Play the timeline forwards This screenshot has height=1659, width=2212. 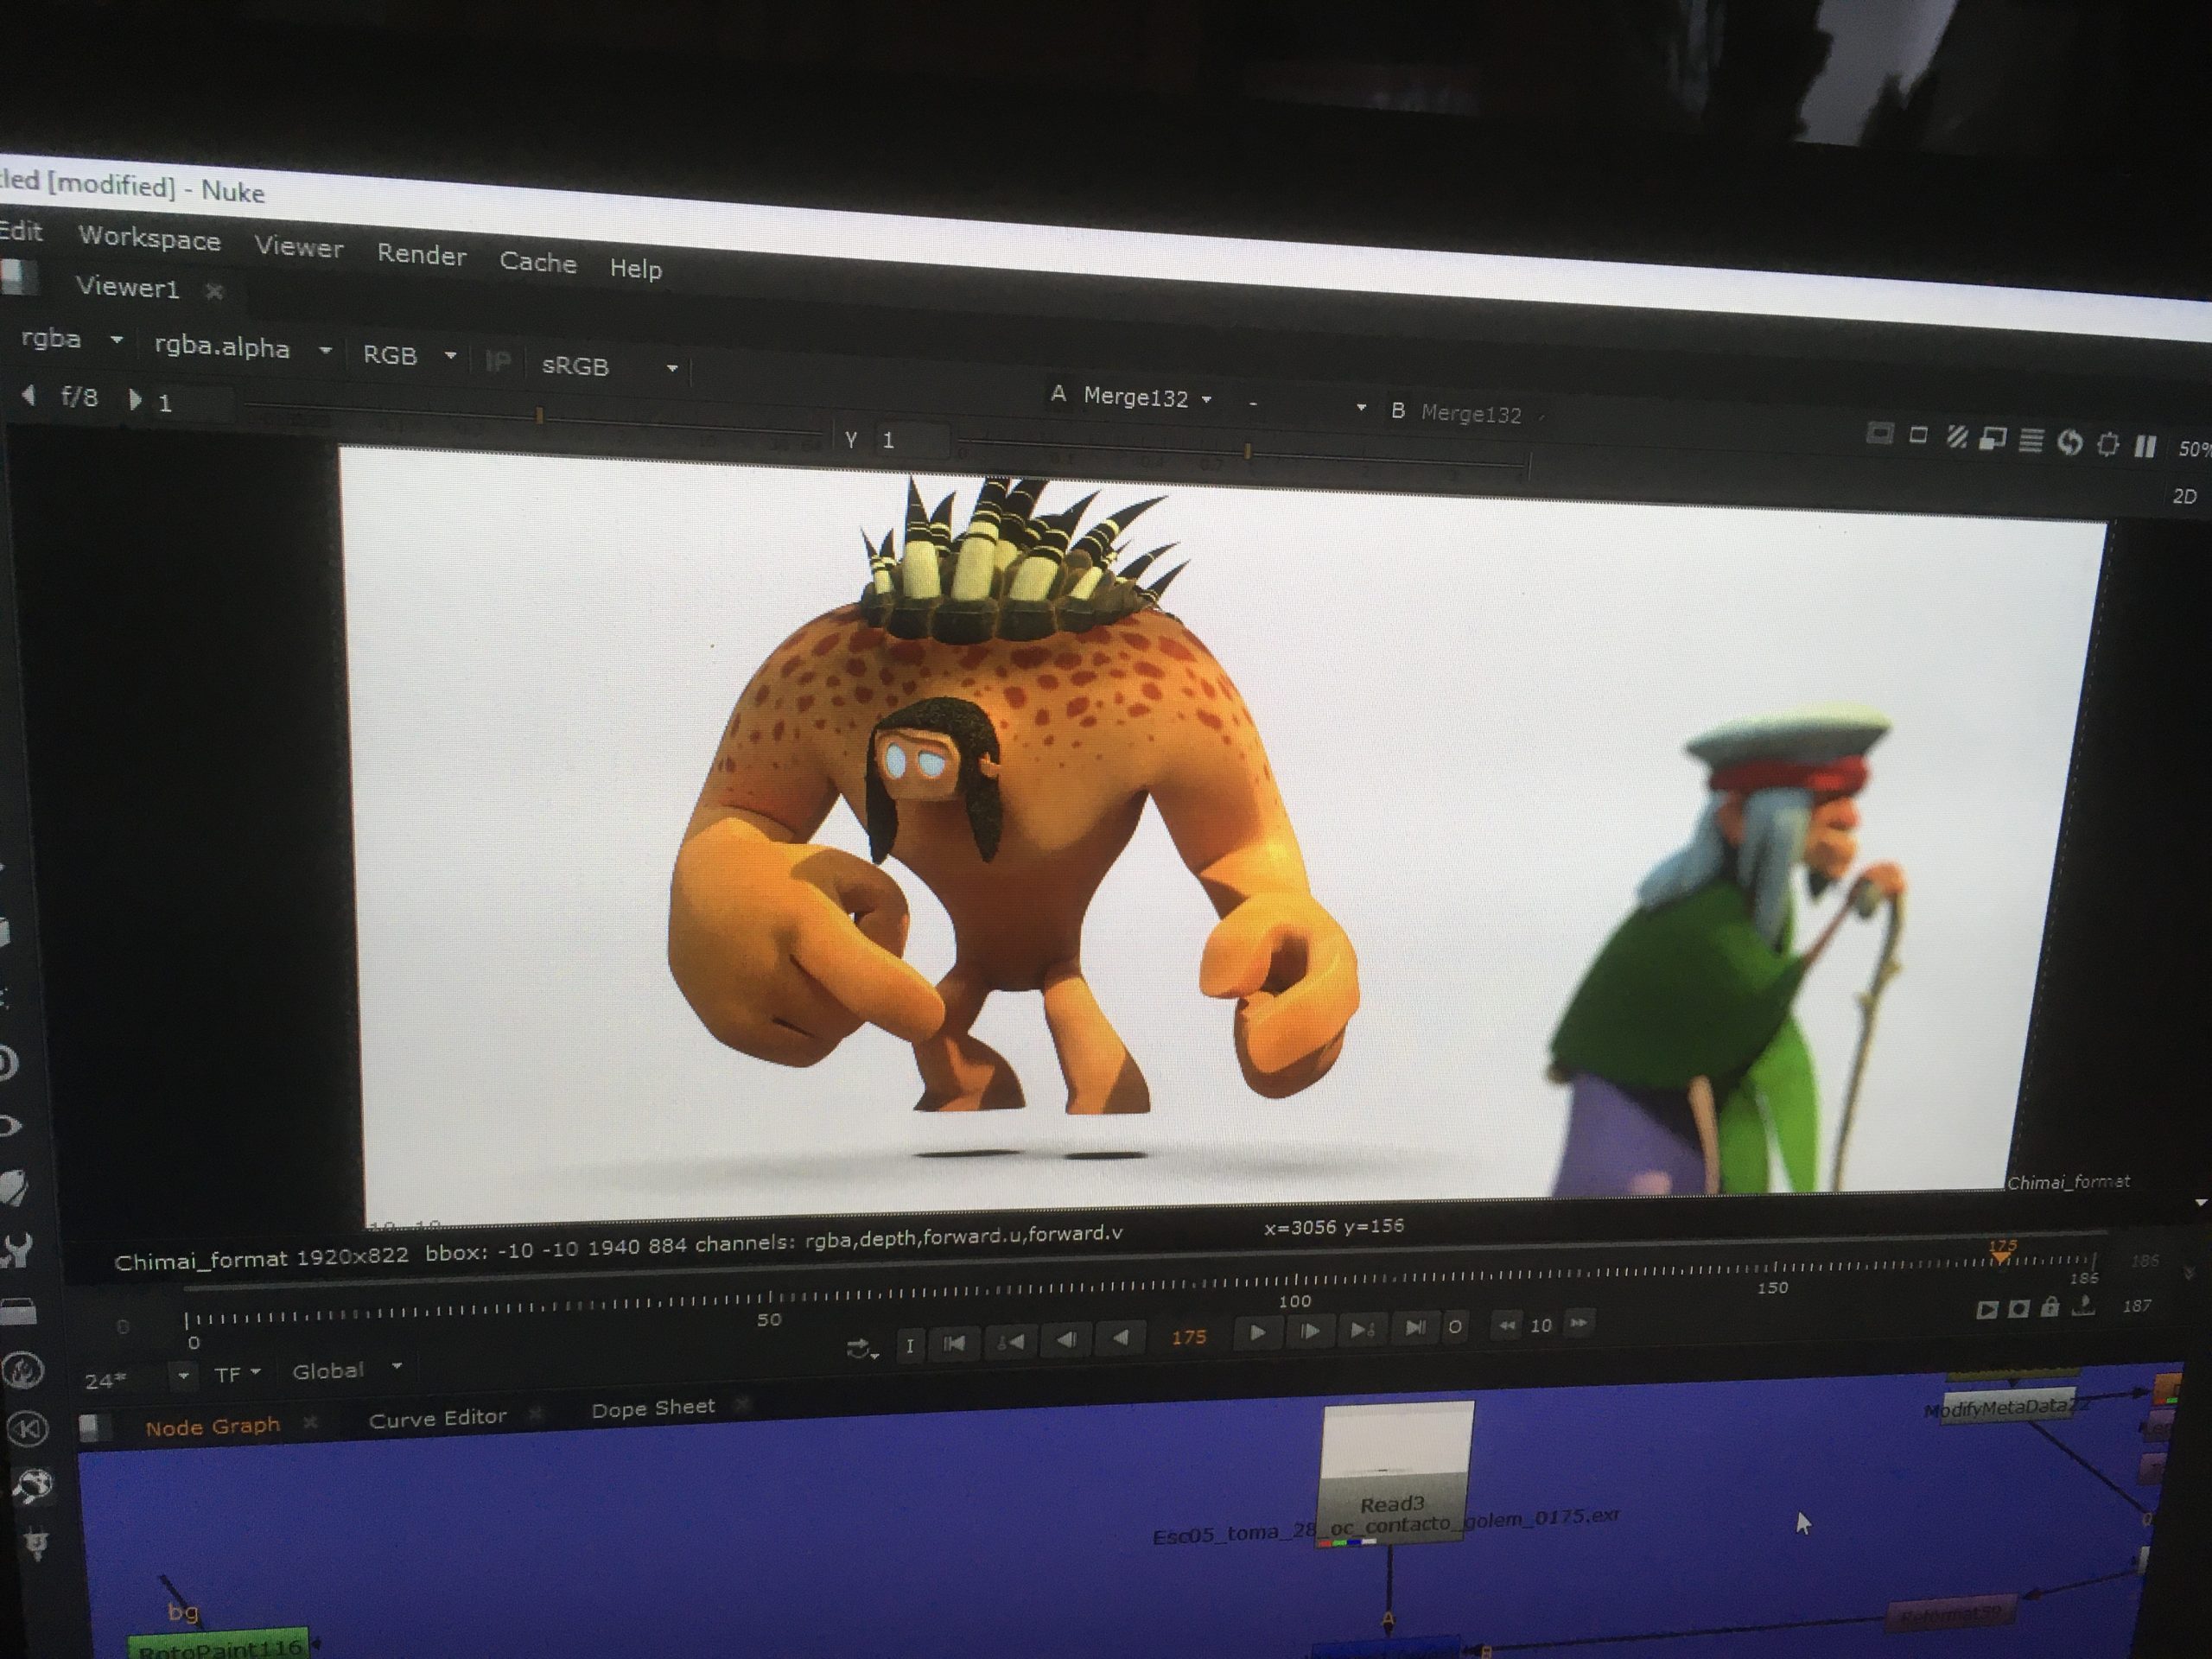click(x=1258, y=1333)
